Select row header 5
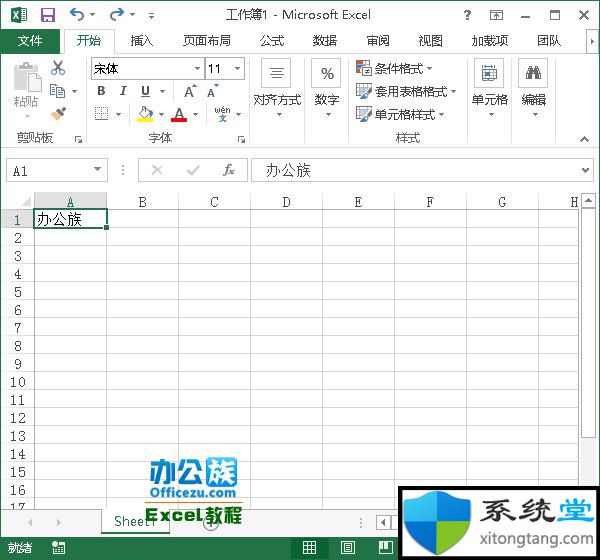The height and width of the screenshot is (560, 600). tap(18, 292)
